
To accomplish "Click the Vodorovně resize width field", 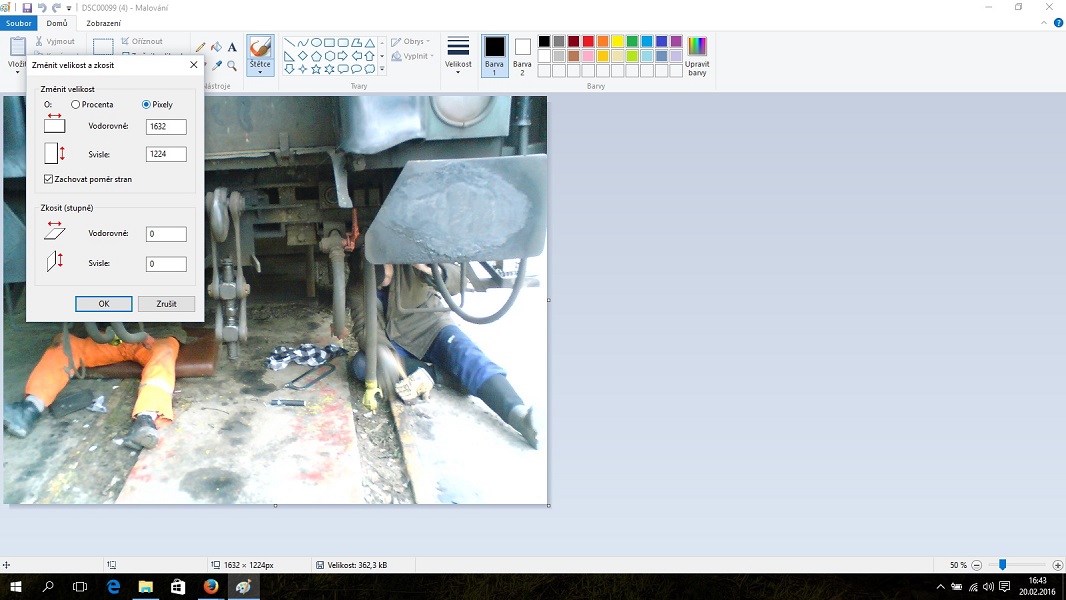I will pyautogui.click(x=166, y=127).
